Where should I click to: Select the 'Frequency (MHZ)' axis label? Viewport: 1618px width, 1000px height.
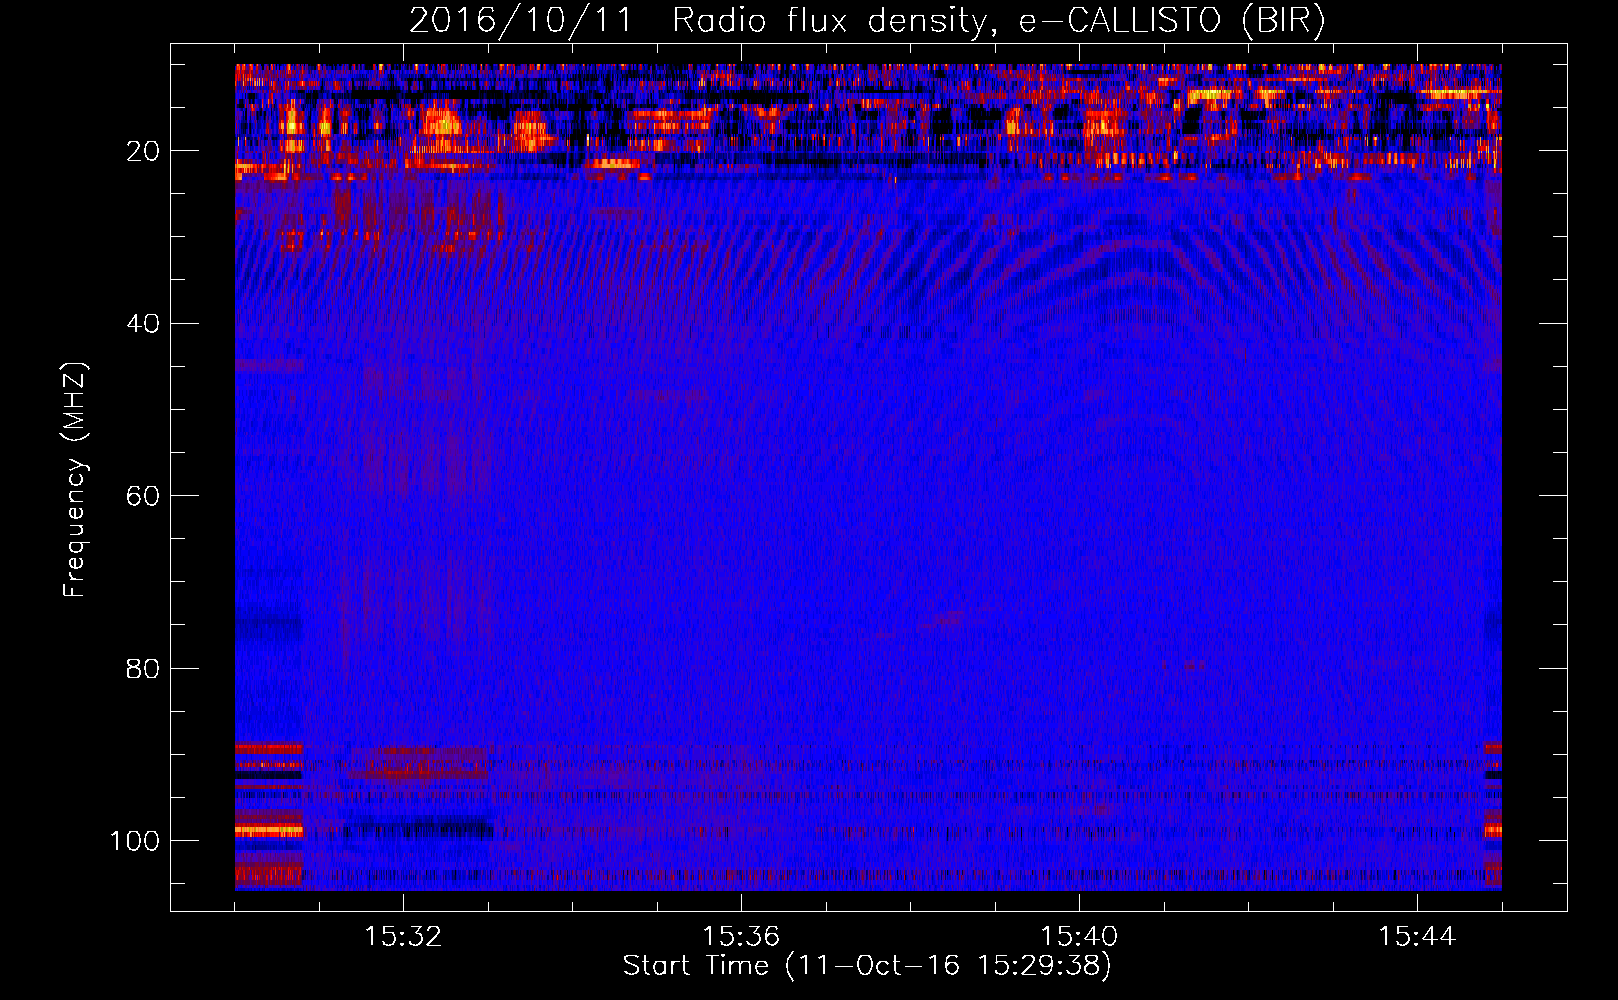75,479
